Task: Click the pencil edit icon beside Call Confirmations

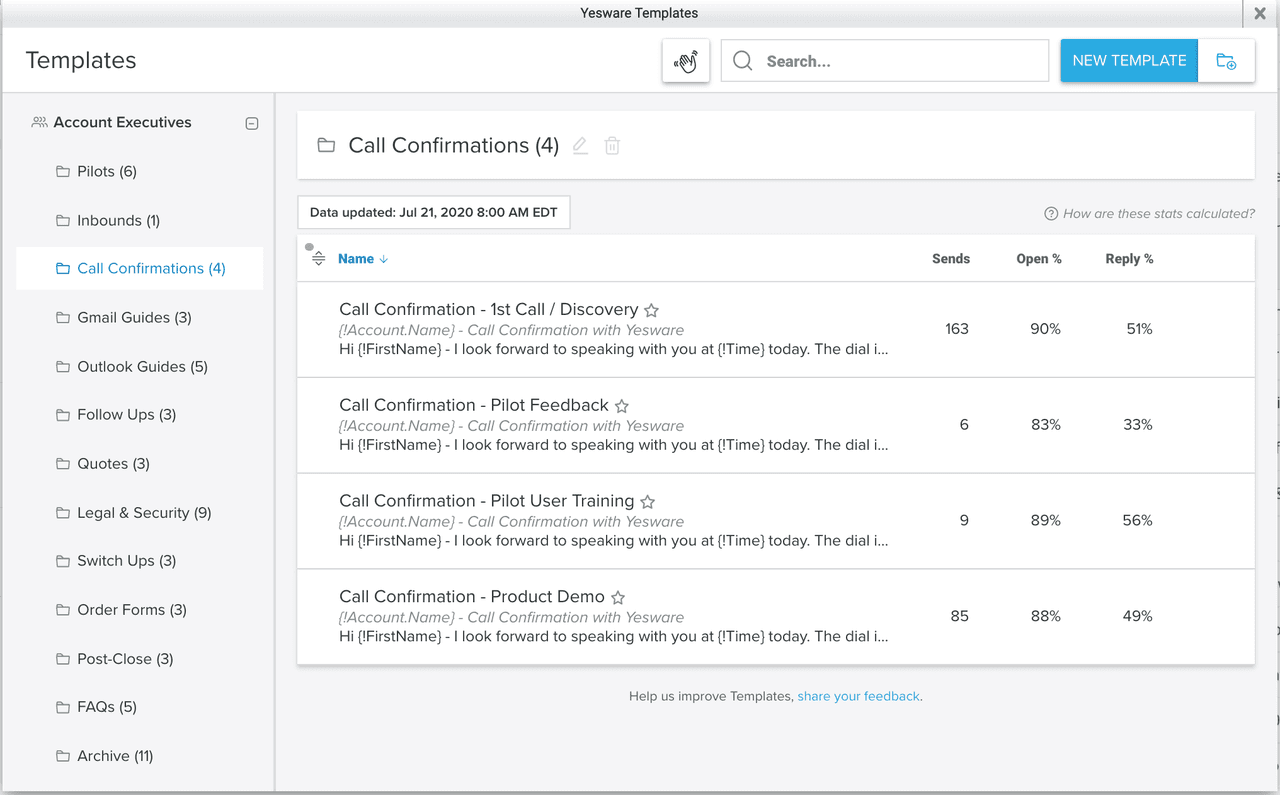Action: coord(580,145)
